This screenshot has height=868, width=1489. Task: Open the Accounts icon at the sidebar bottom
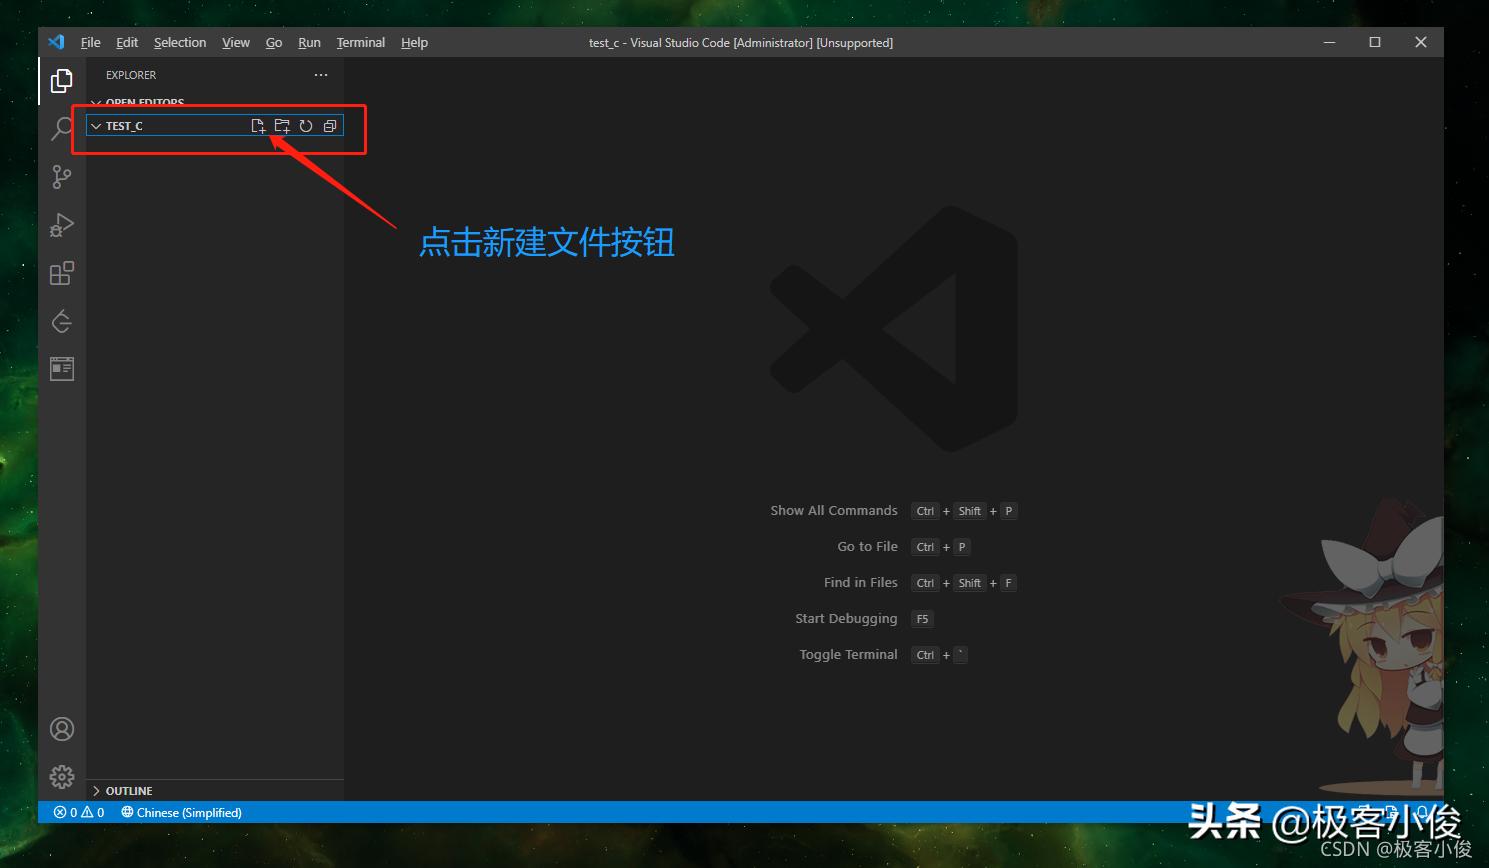pyautogui.click(x=61, y=729)
